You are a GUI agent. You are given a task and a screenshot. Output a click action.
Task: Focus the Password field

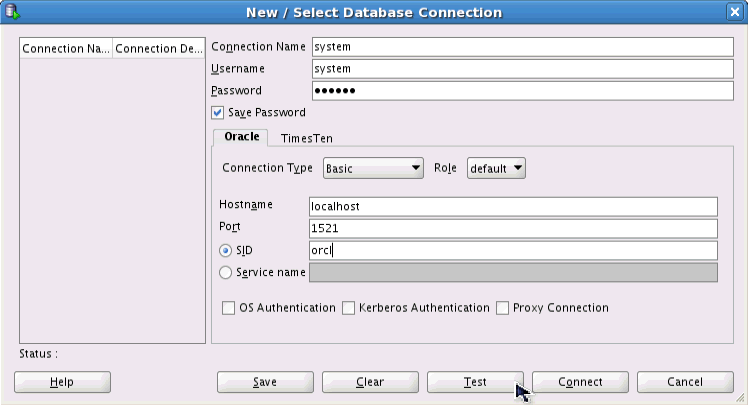click(523, 91)
